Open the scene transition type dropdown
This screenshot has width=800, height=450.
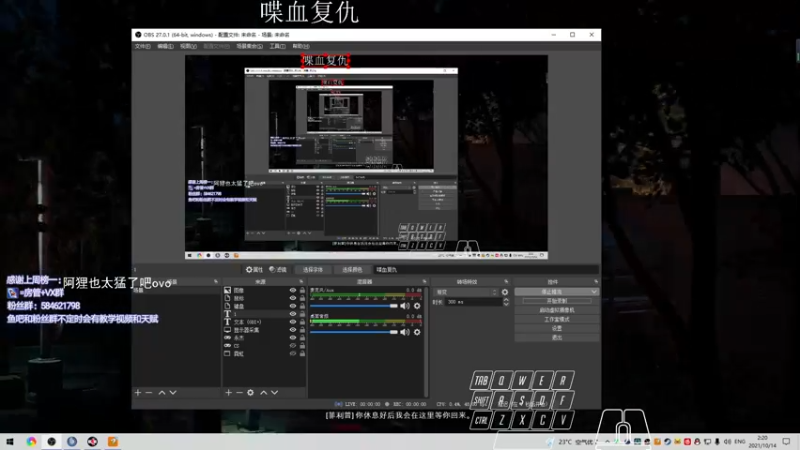point(465,292)
